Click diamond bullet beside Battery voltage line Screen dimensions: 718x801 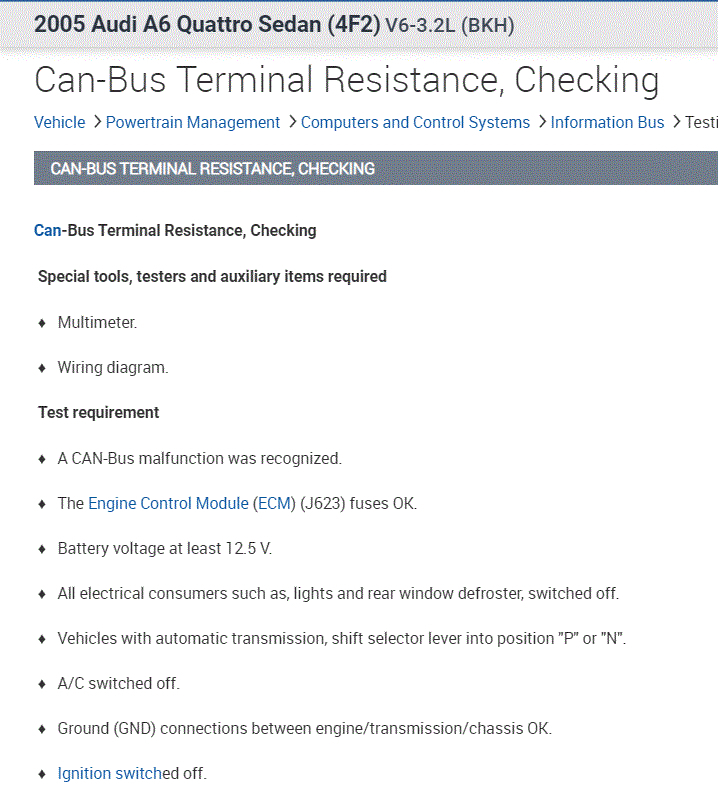click(42, 549)
